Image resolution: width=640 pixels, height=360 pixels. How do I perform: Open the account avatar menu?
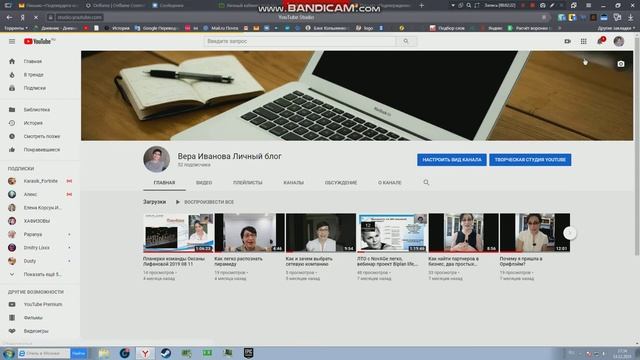(619, 41)
